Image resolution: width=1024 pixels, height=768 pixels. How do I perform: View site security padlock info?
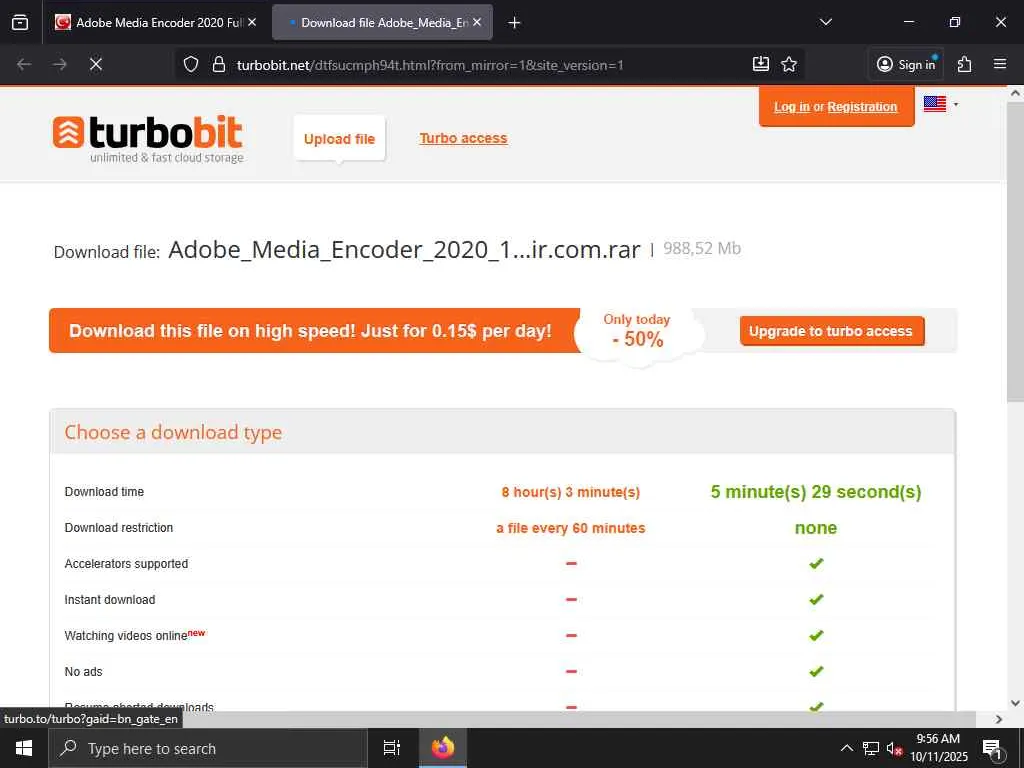[x=219, y=65]
